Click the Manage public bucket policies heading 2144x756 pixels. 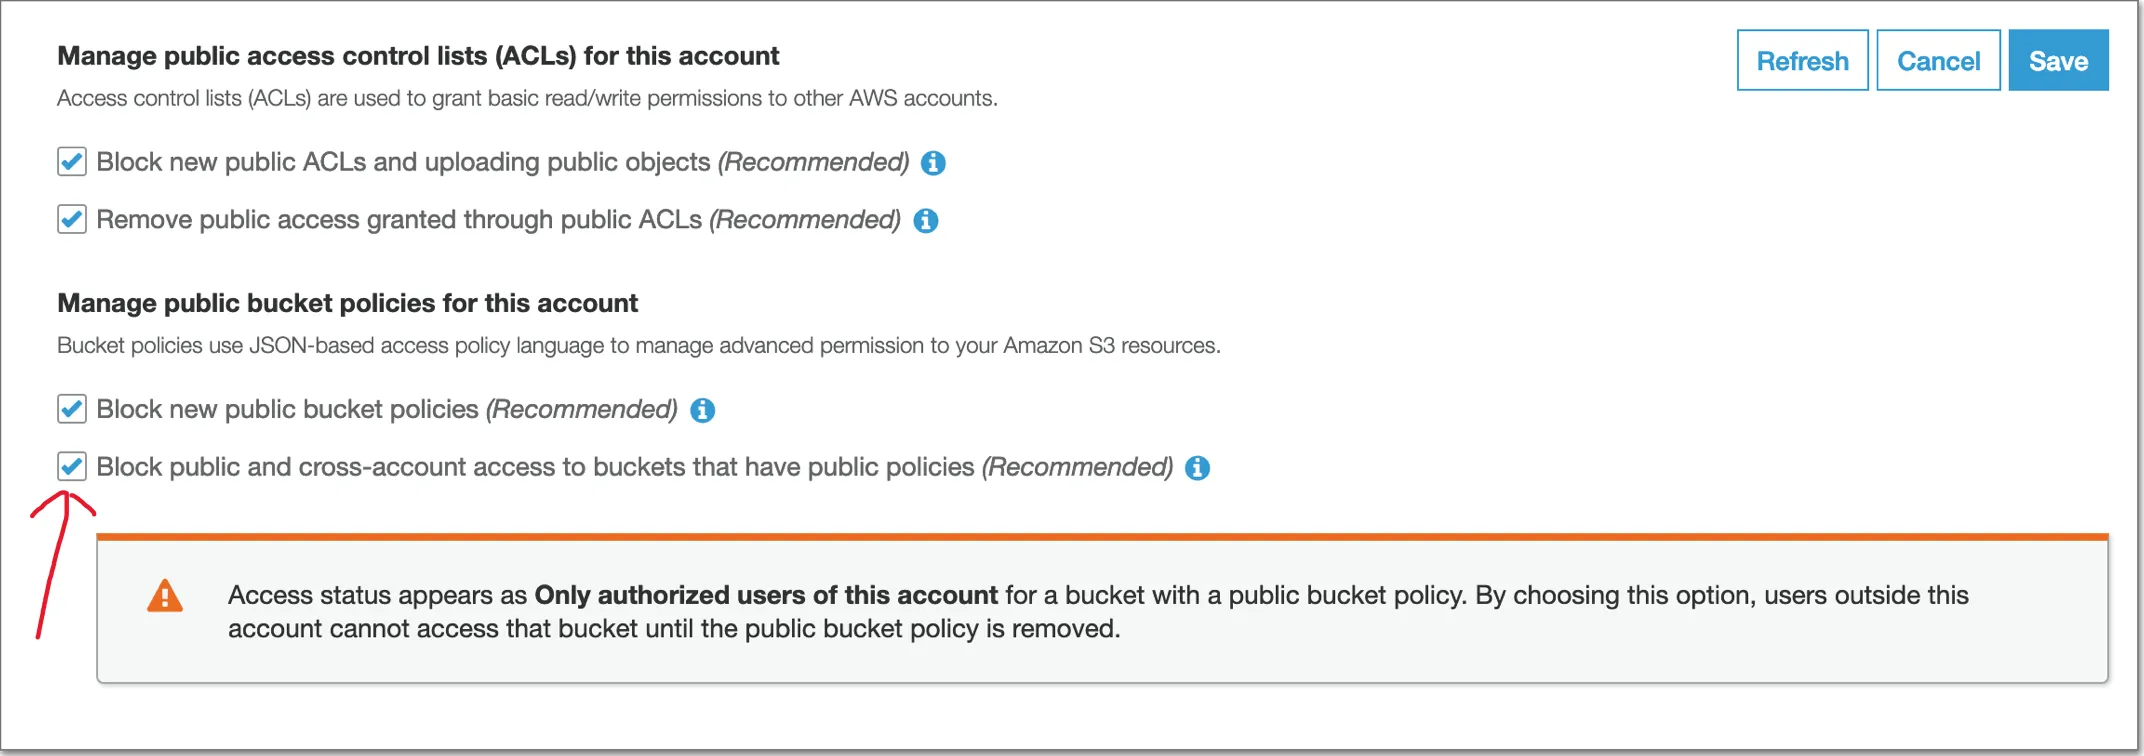(x=347, y=303)
